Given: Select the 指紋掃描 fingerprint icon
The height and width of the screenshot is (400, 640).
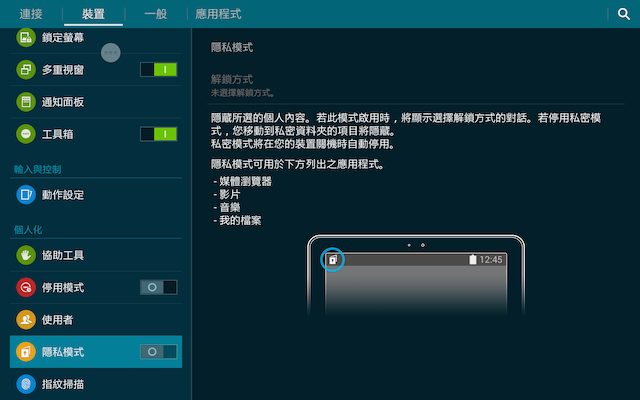Looking at the screenshot, I should tap(26, 384).
